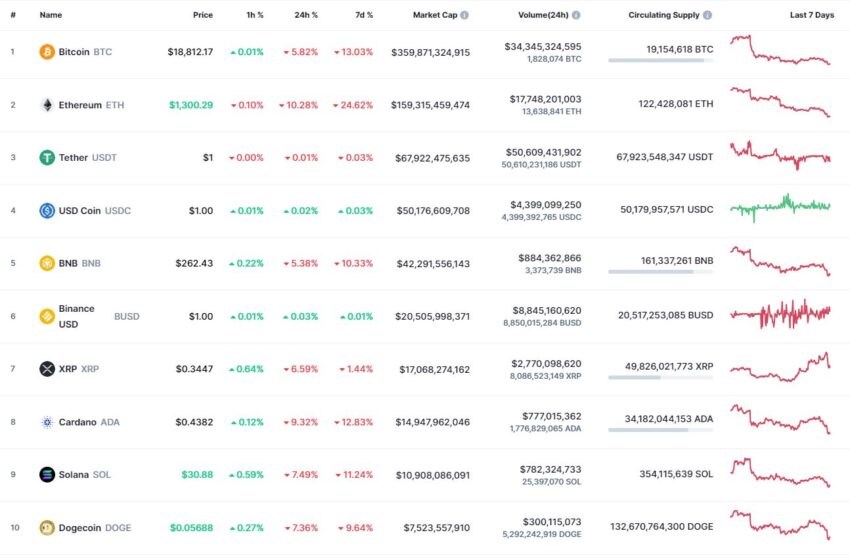
Task: Open the Bitcoin 7-day sparkline chart
Action: pyautogui.click(x=780, y=50)
